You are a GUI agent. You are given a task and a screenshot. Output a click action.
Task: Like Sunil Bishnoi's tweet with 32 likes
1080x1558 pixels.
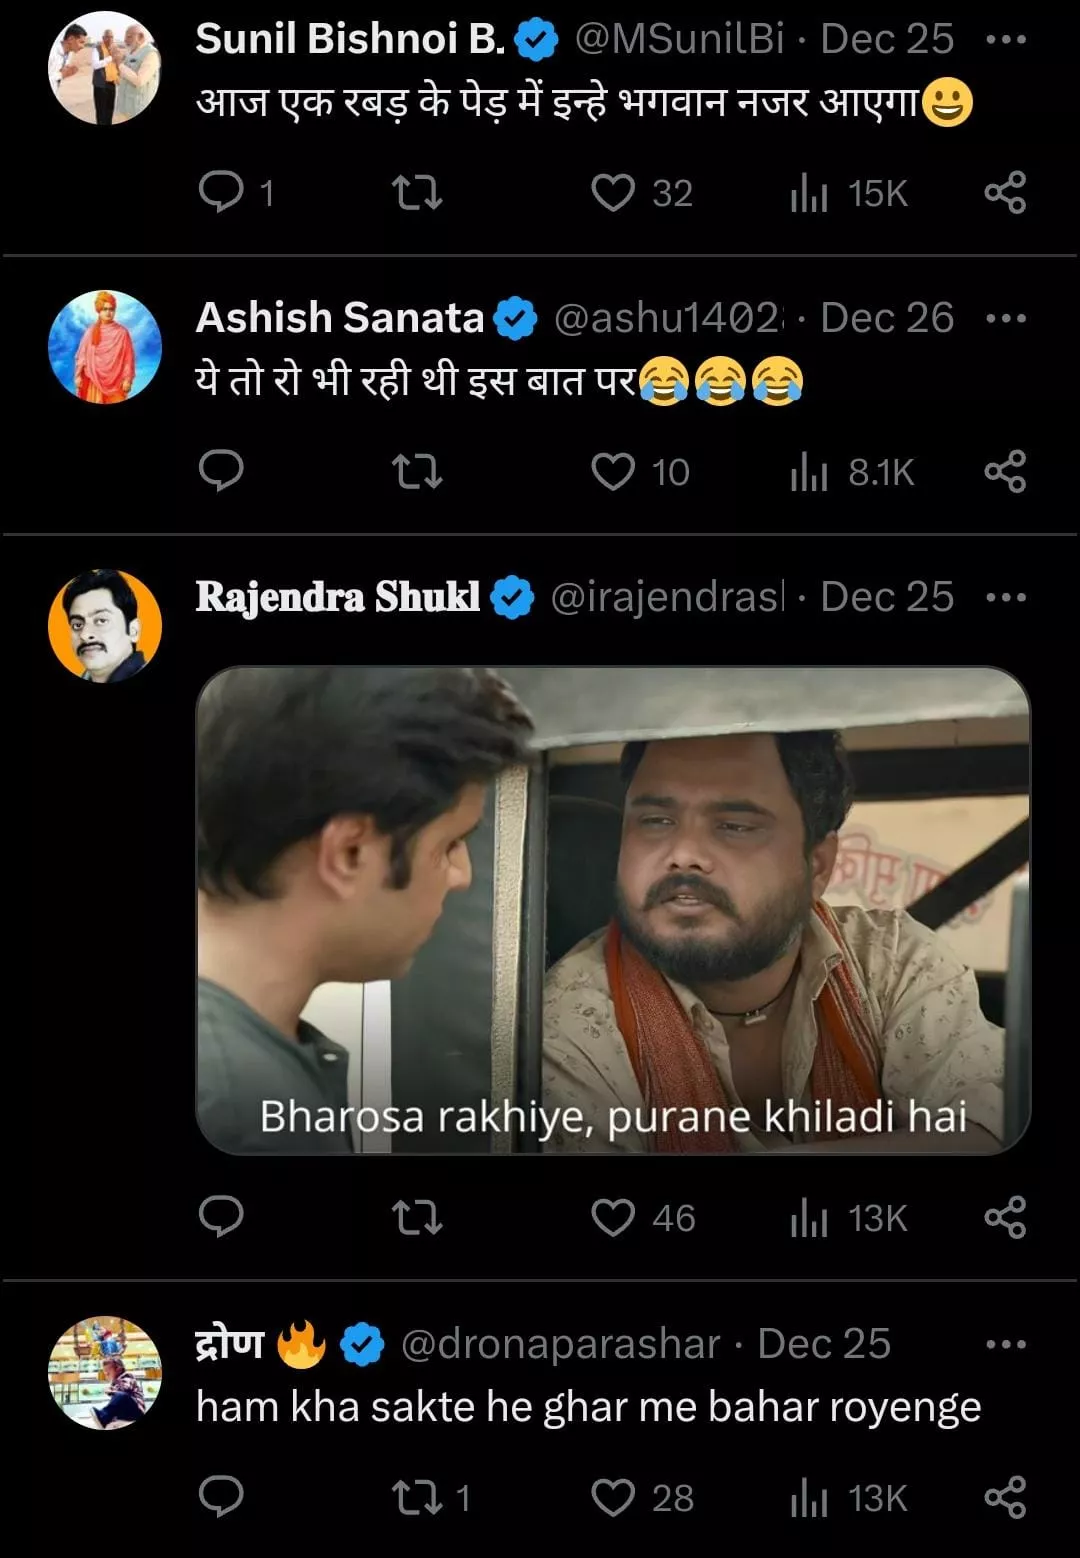[613, 192]
